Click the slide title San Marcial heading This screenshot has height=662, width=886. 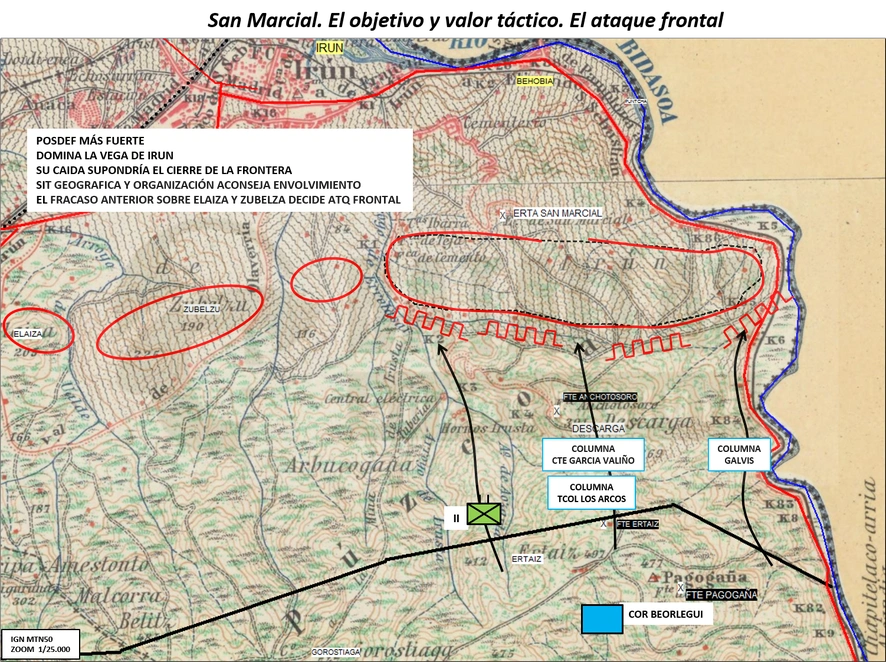click(x=465, y=20)
